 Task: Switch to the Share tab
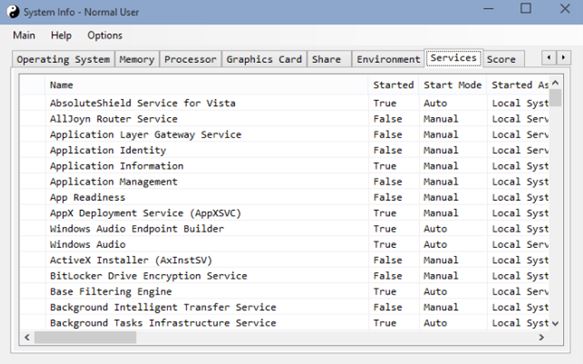pos(329,59)
